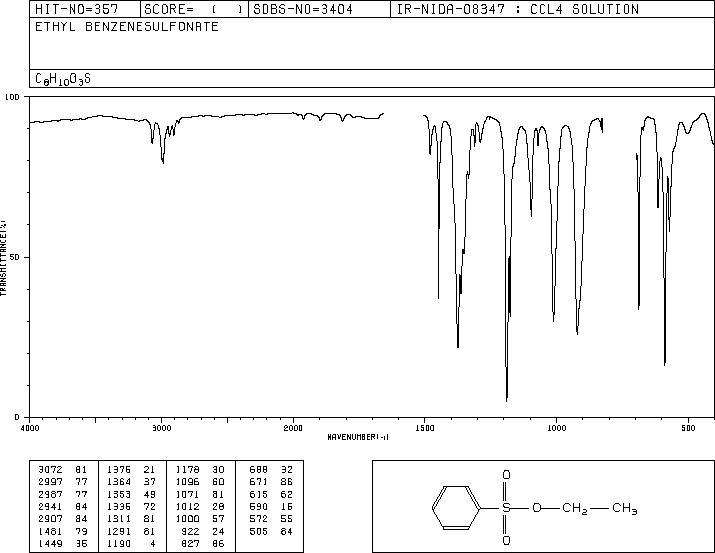Click the 3000 tick label on x-axis
Image resolution: width=715 pixels, height=553 pixels.
click(161, 428)
